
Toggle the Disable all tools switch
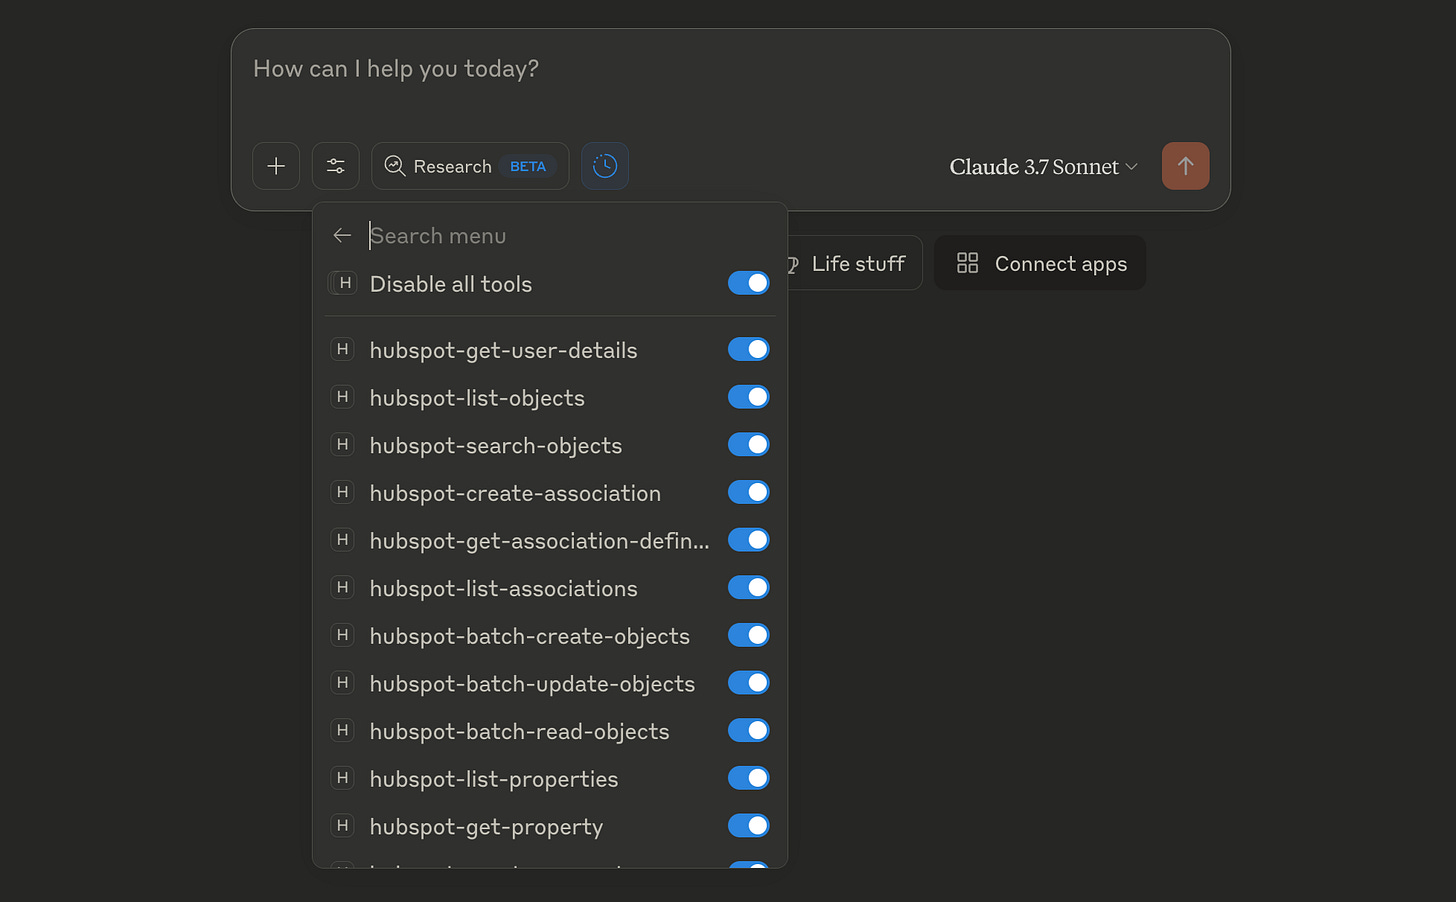point(748,283)
